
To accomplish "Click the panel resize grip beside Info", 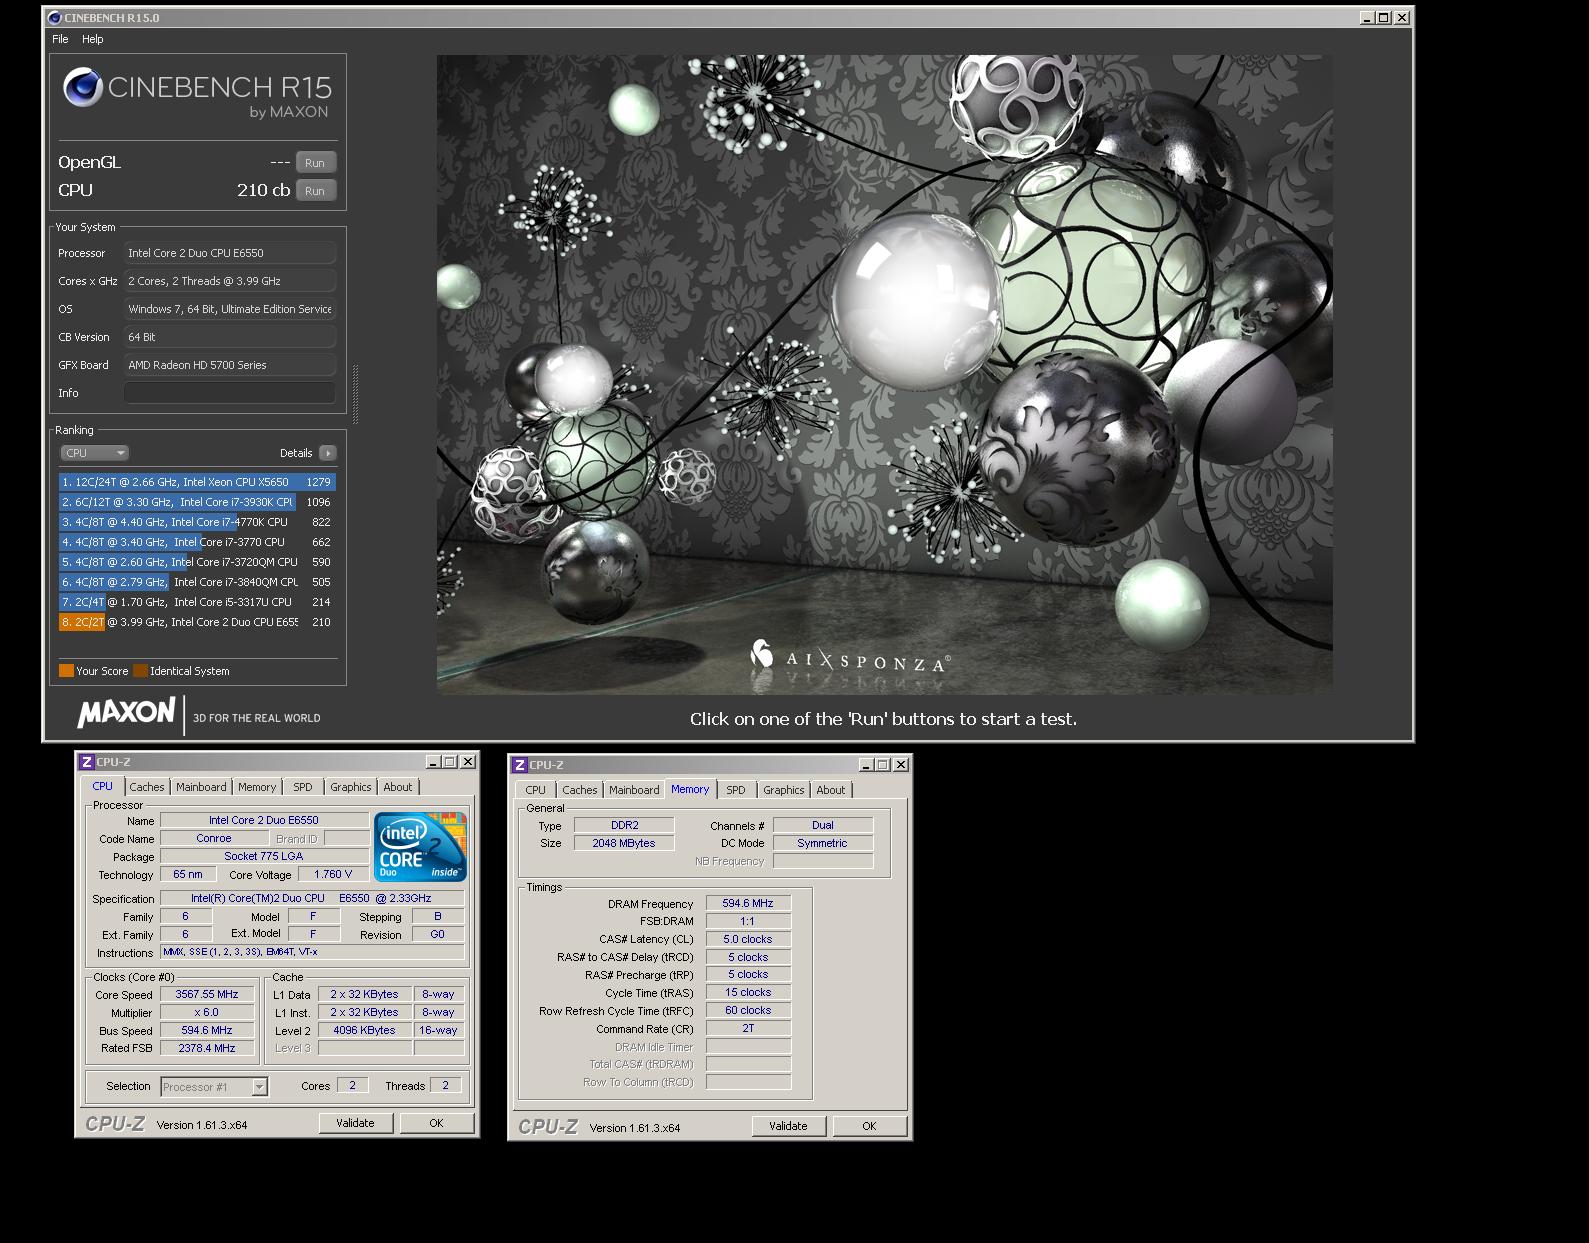I will pyautogui.click(x=355, y=393).
